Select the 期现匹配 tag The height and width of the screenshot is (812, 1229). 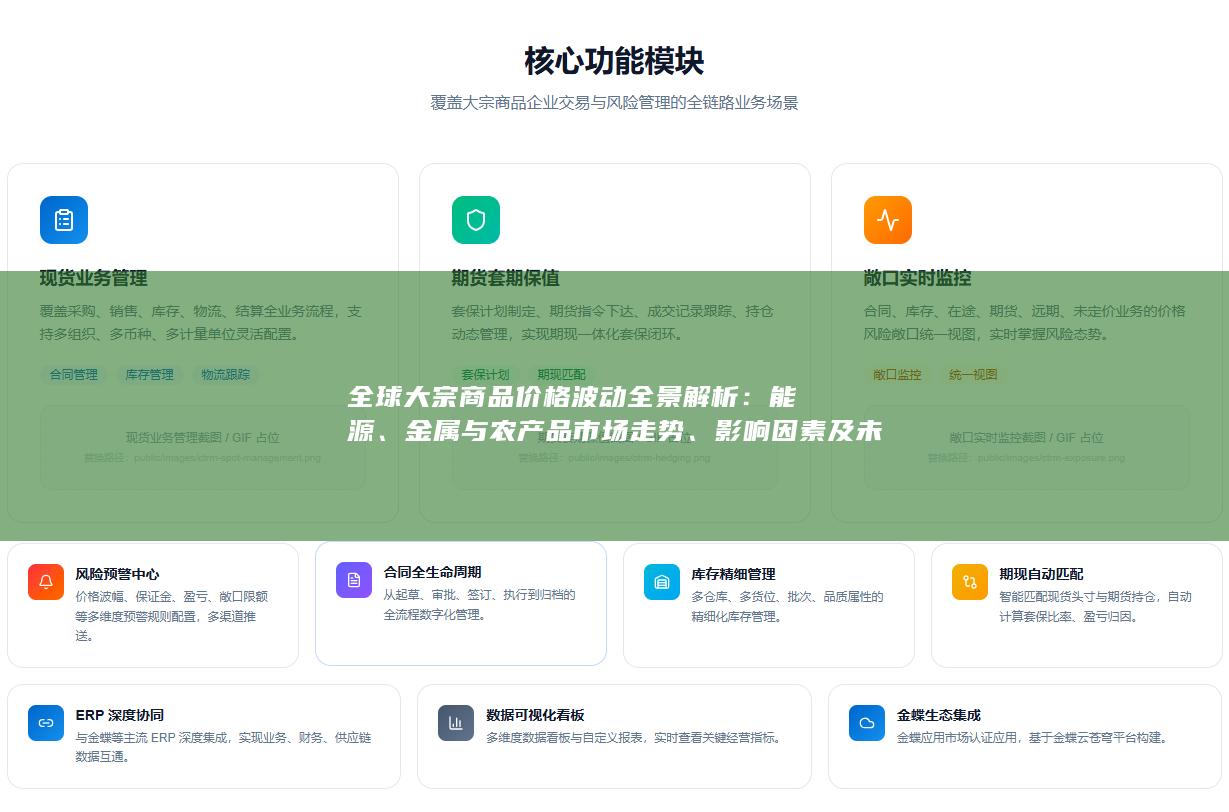pos(562,375)
